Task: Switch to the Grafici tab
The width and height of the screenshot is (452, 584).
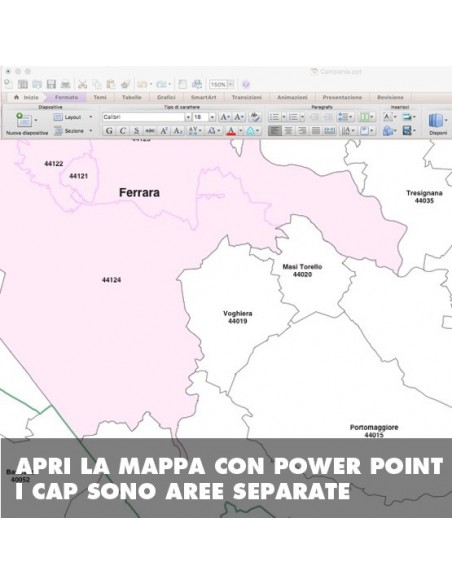Action: click(x=166, y=97)
